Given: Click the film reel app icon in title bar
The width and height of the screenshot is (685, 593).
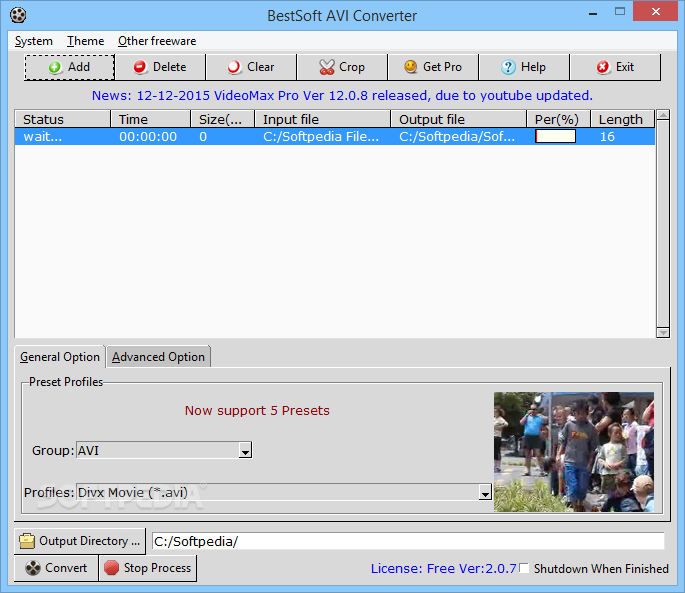Looking at the screenshot, I should click(18, 15).
